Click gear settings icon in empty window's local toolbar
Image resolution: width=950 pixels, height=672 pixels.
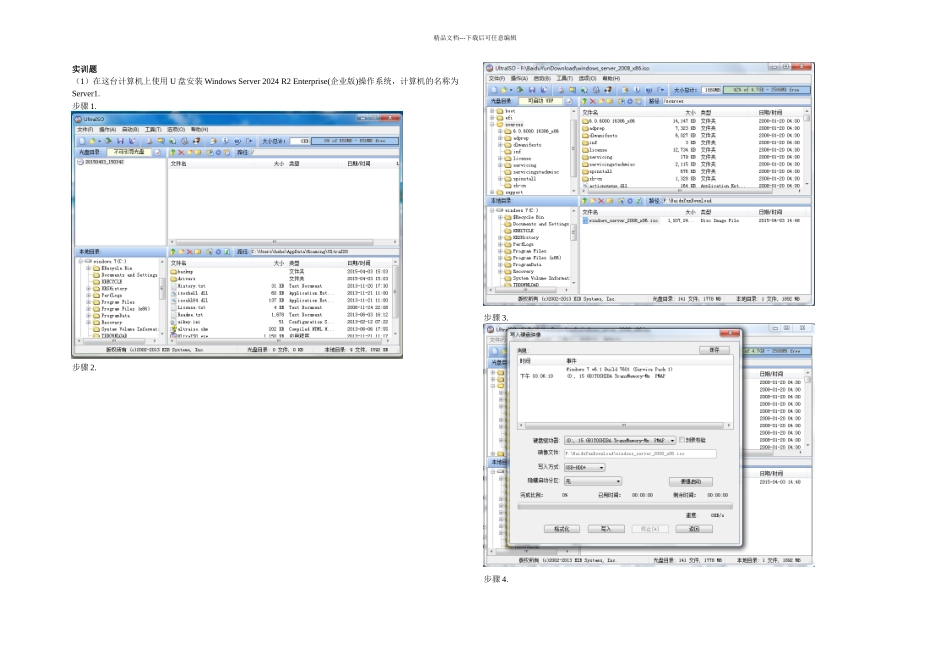[x=218, y=251]
